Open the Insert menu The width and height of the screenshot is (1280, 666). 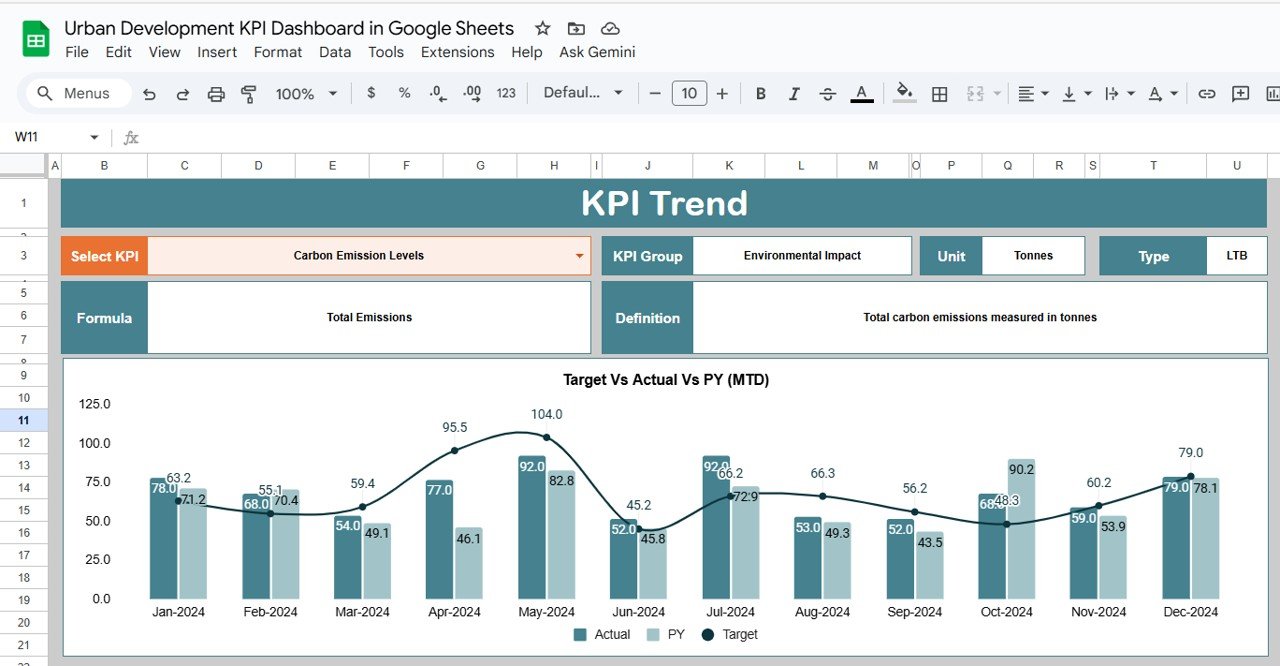(x=217, y=52)
